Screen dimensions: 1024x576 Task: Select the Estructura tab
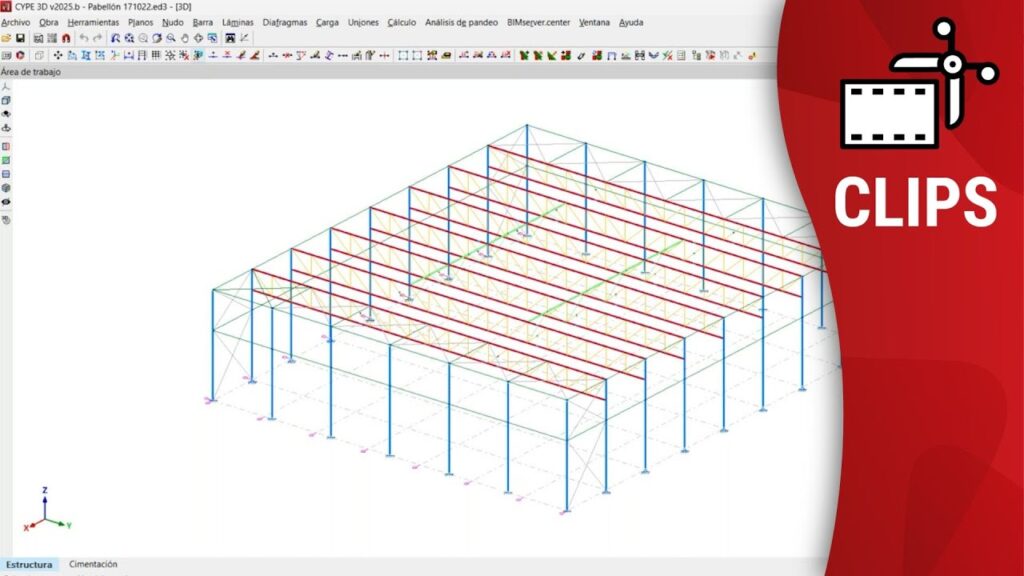29,565
